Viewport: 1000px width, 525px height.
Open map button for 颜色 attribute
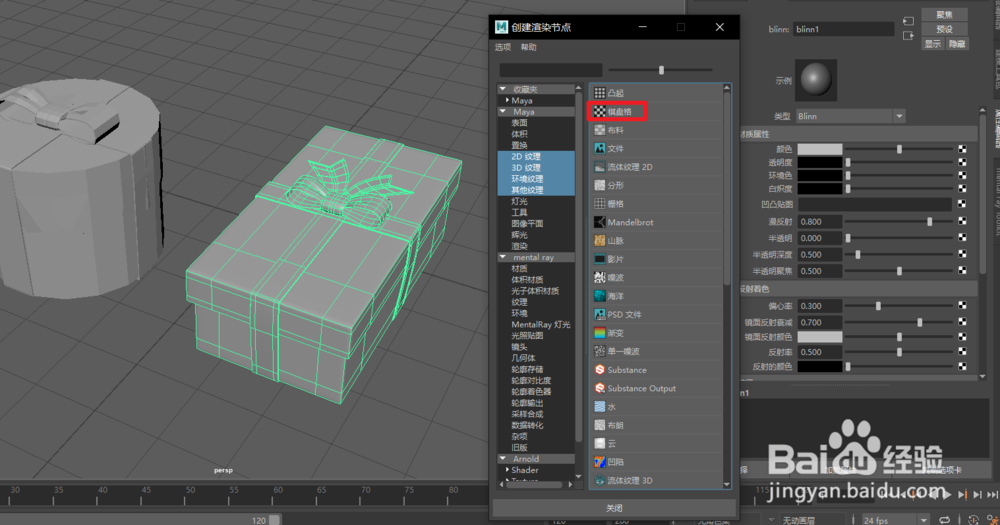point(962,149)
